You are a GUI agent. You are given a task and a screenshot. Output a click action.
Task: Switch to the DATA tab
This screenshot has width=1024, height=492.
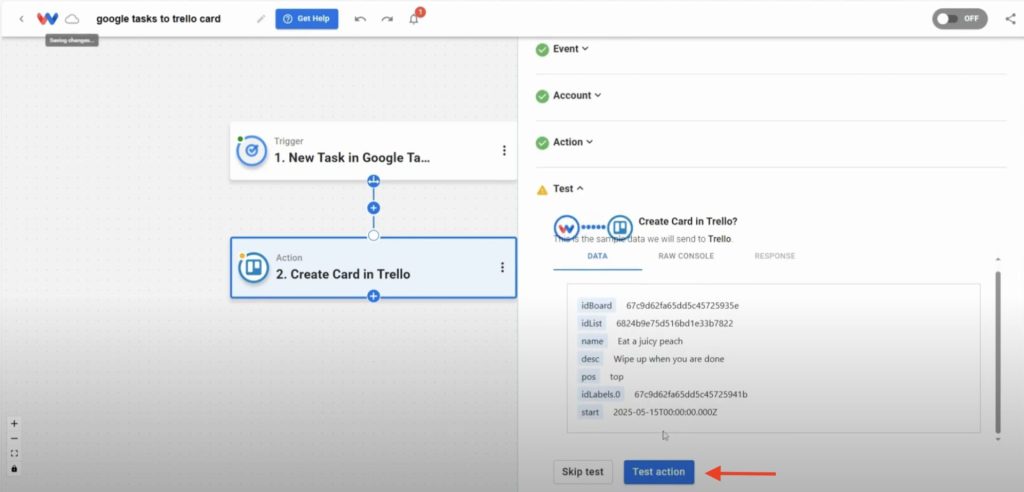click(x=598, y=256)
